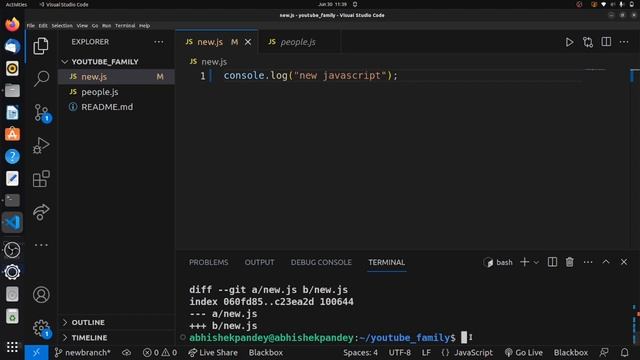
Task: Split the editor to the right
Action: click(x=606, y=42)
